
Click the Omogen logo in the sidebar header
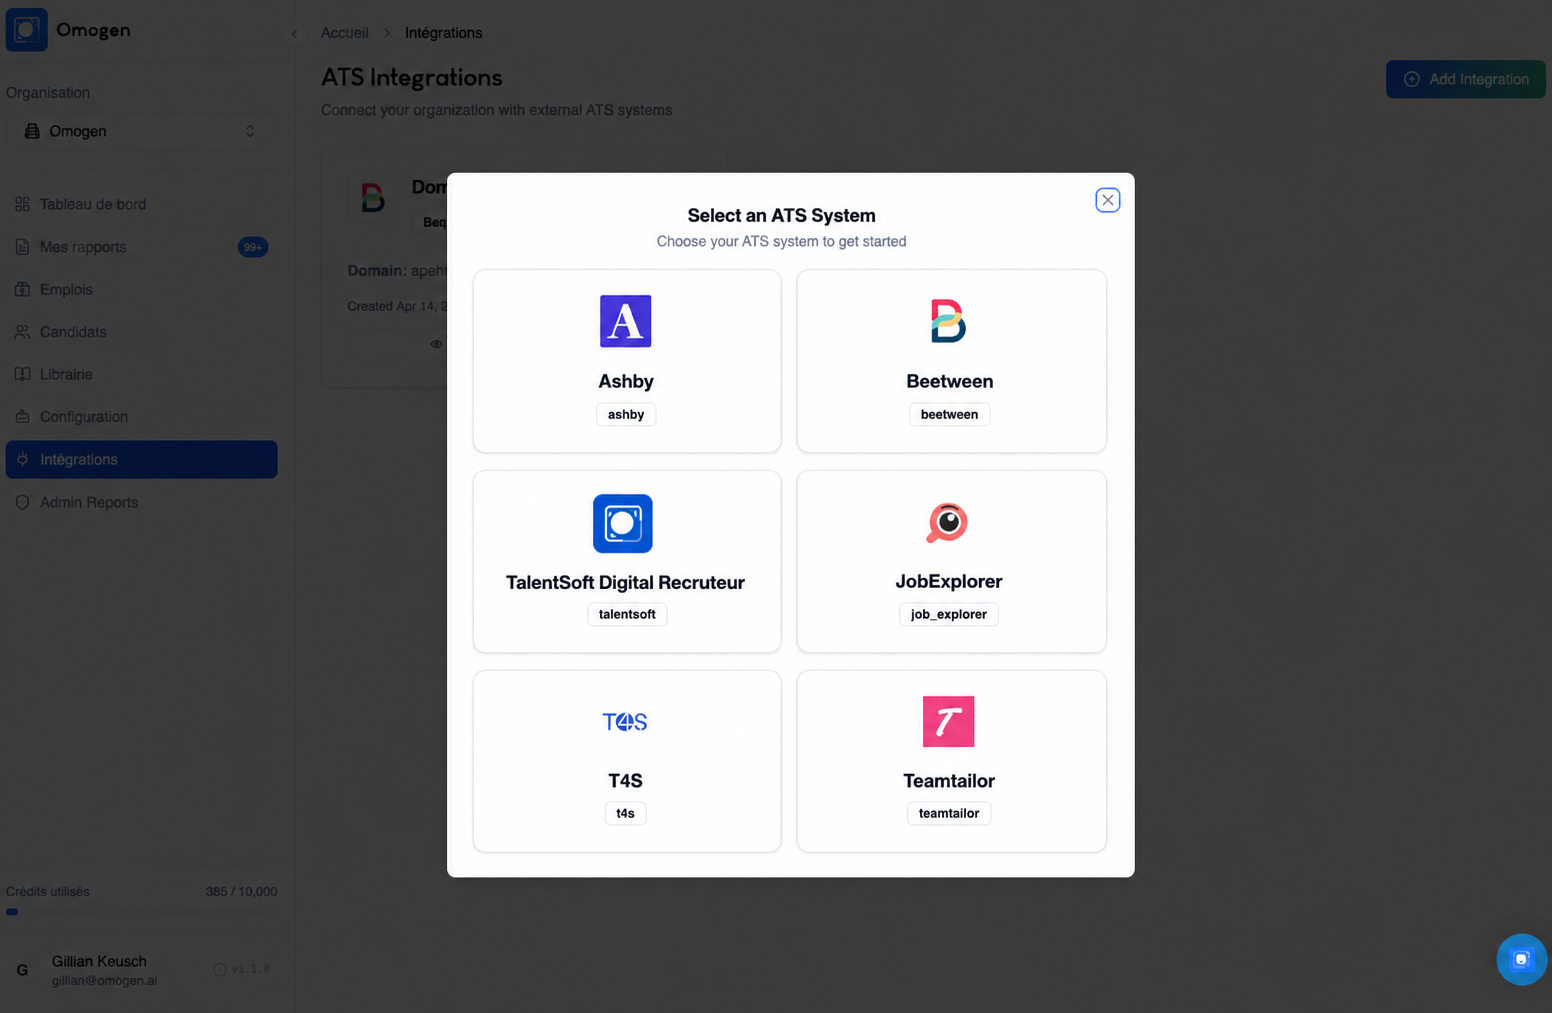27,30
